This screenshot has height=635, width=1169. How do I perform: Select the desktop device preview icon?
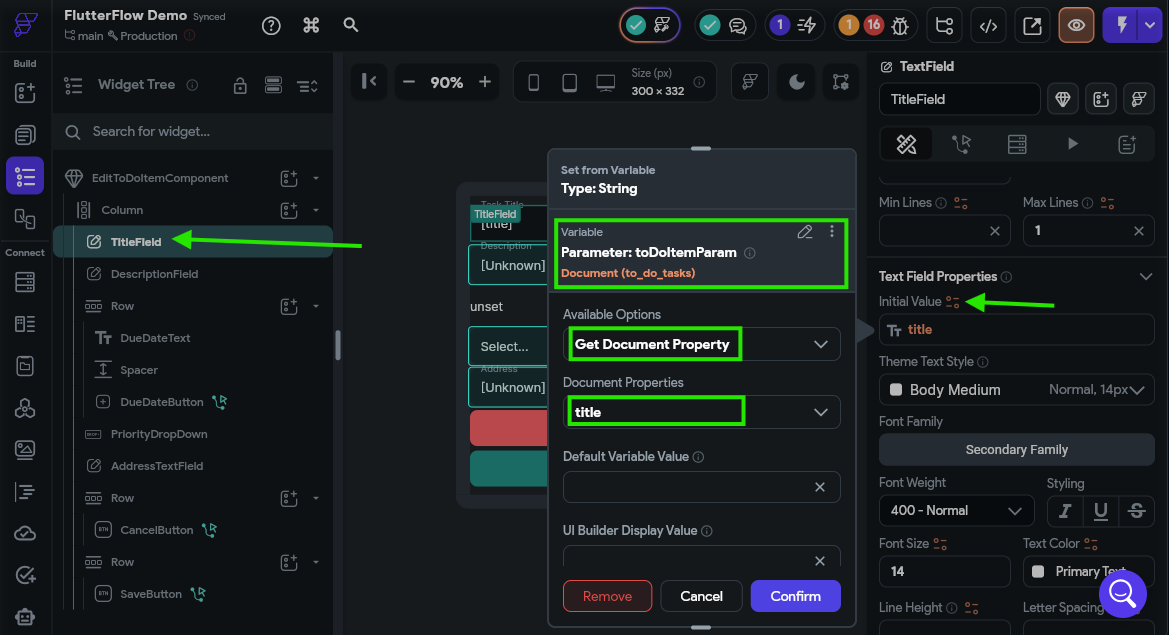coord(605,82)
